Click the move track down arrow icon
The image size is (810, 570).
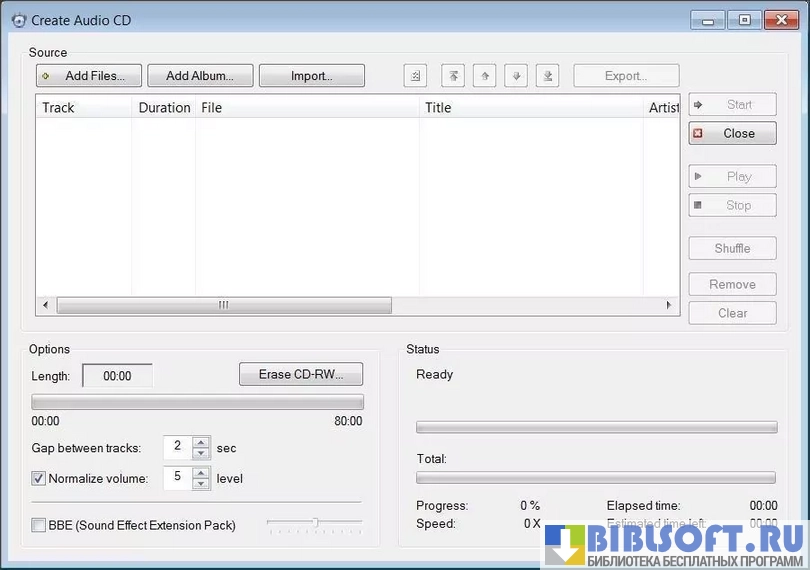pos(516,76)
